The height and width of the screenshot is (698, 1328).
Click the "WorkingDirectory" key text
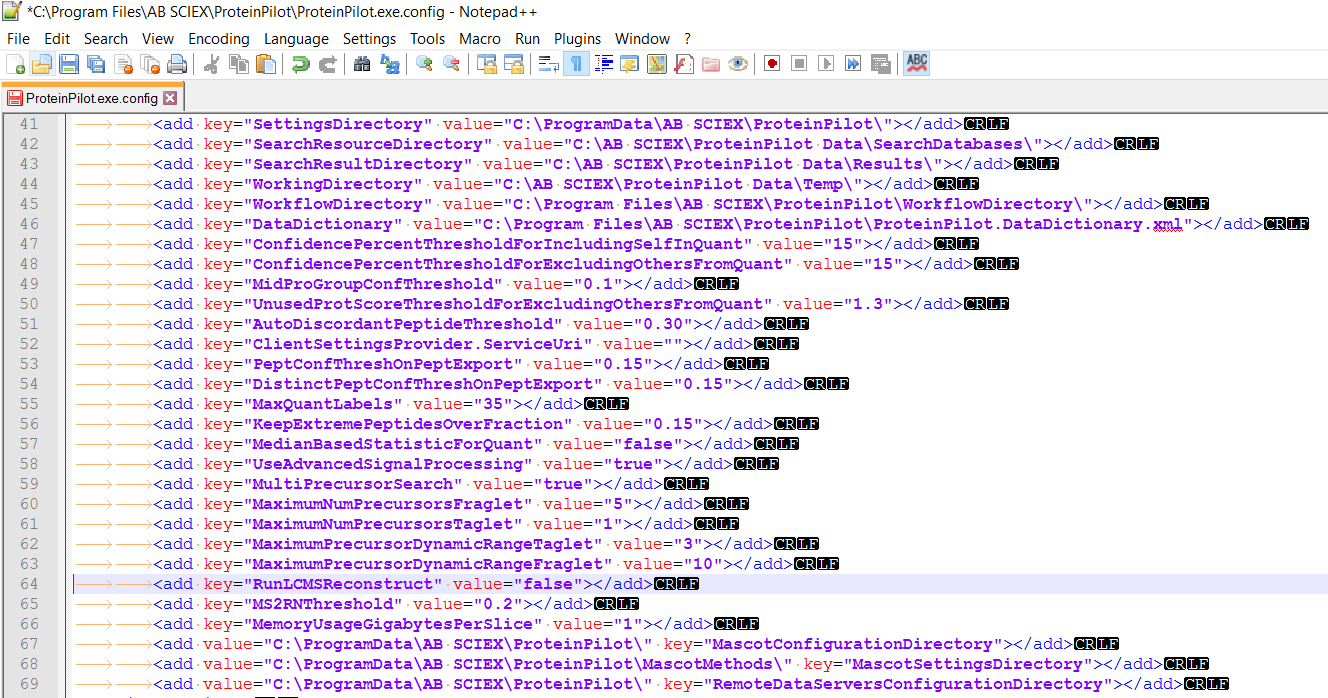(333, 184)
